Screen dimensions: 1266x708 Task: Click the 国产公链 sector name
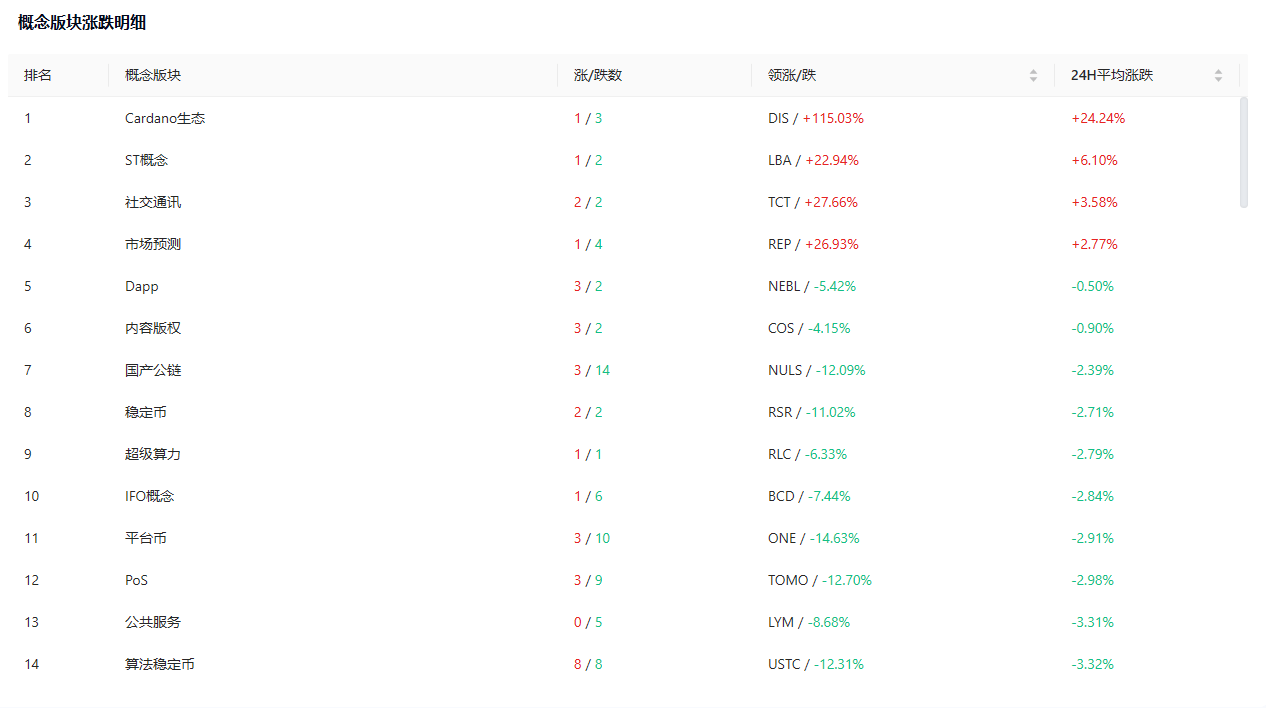click(x=153, y=370)
